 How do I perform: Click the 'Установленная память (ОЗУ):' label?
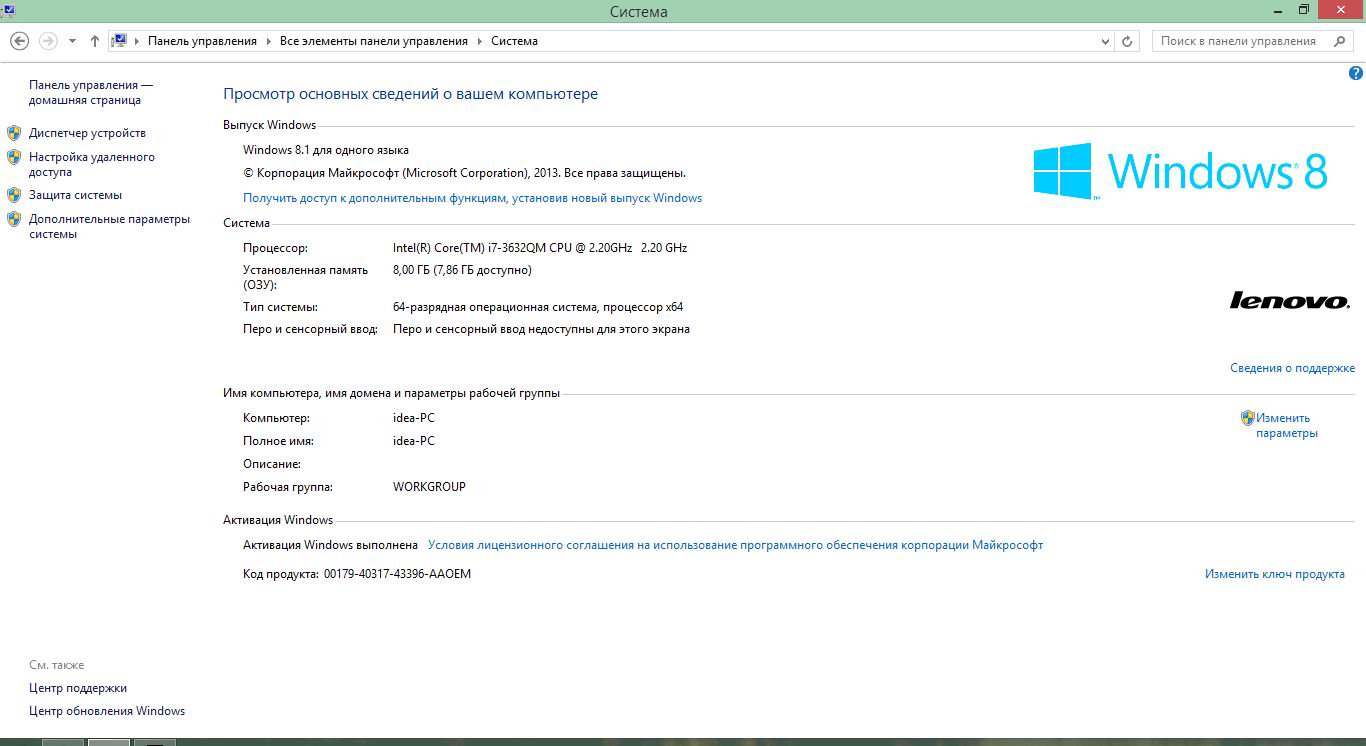pos(305,277)
